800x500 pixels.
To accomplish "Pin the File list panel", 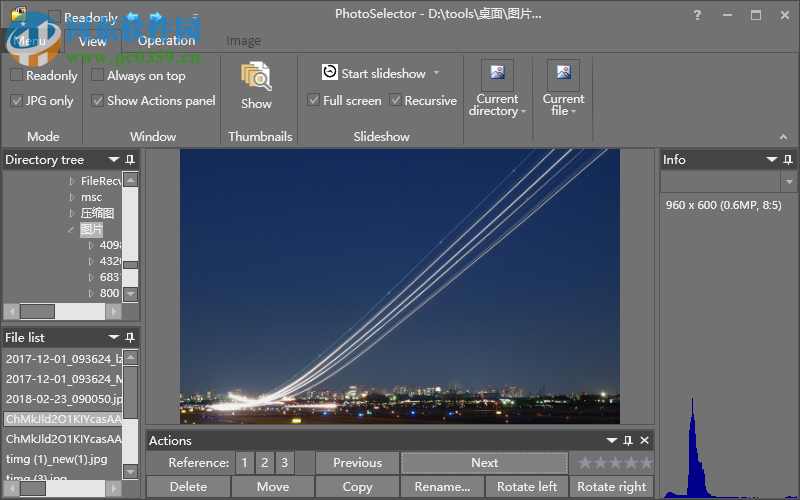I will [x=130, y=337].
